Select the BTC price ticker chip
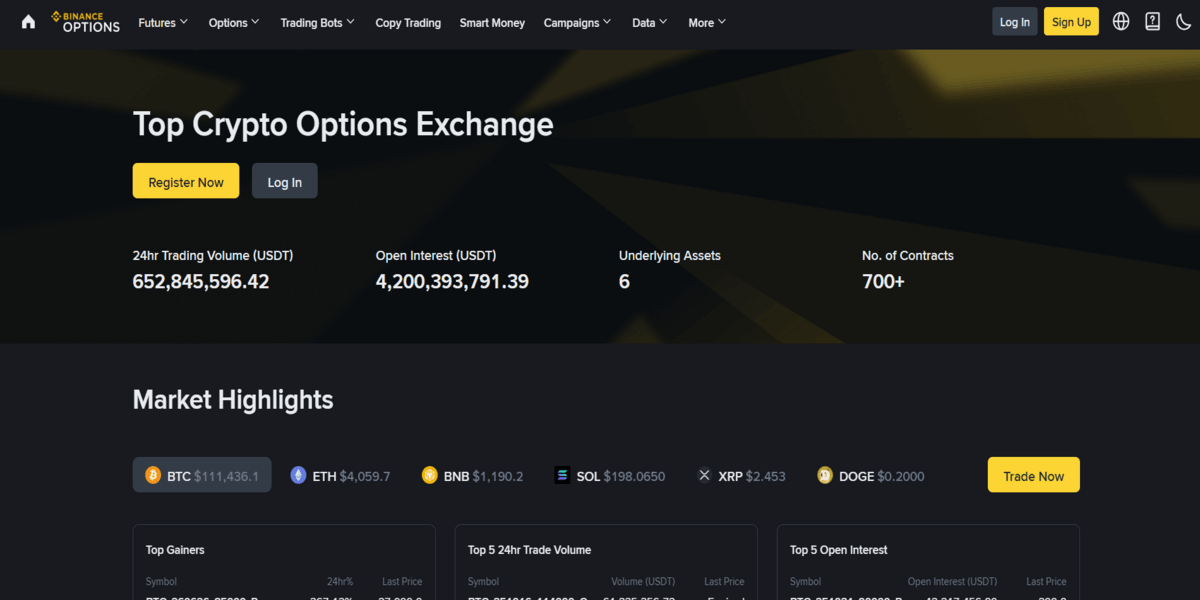1200x600 pixels. pos(201,475)
